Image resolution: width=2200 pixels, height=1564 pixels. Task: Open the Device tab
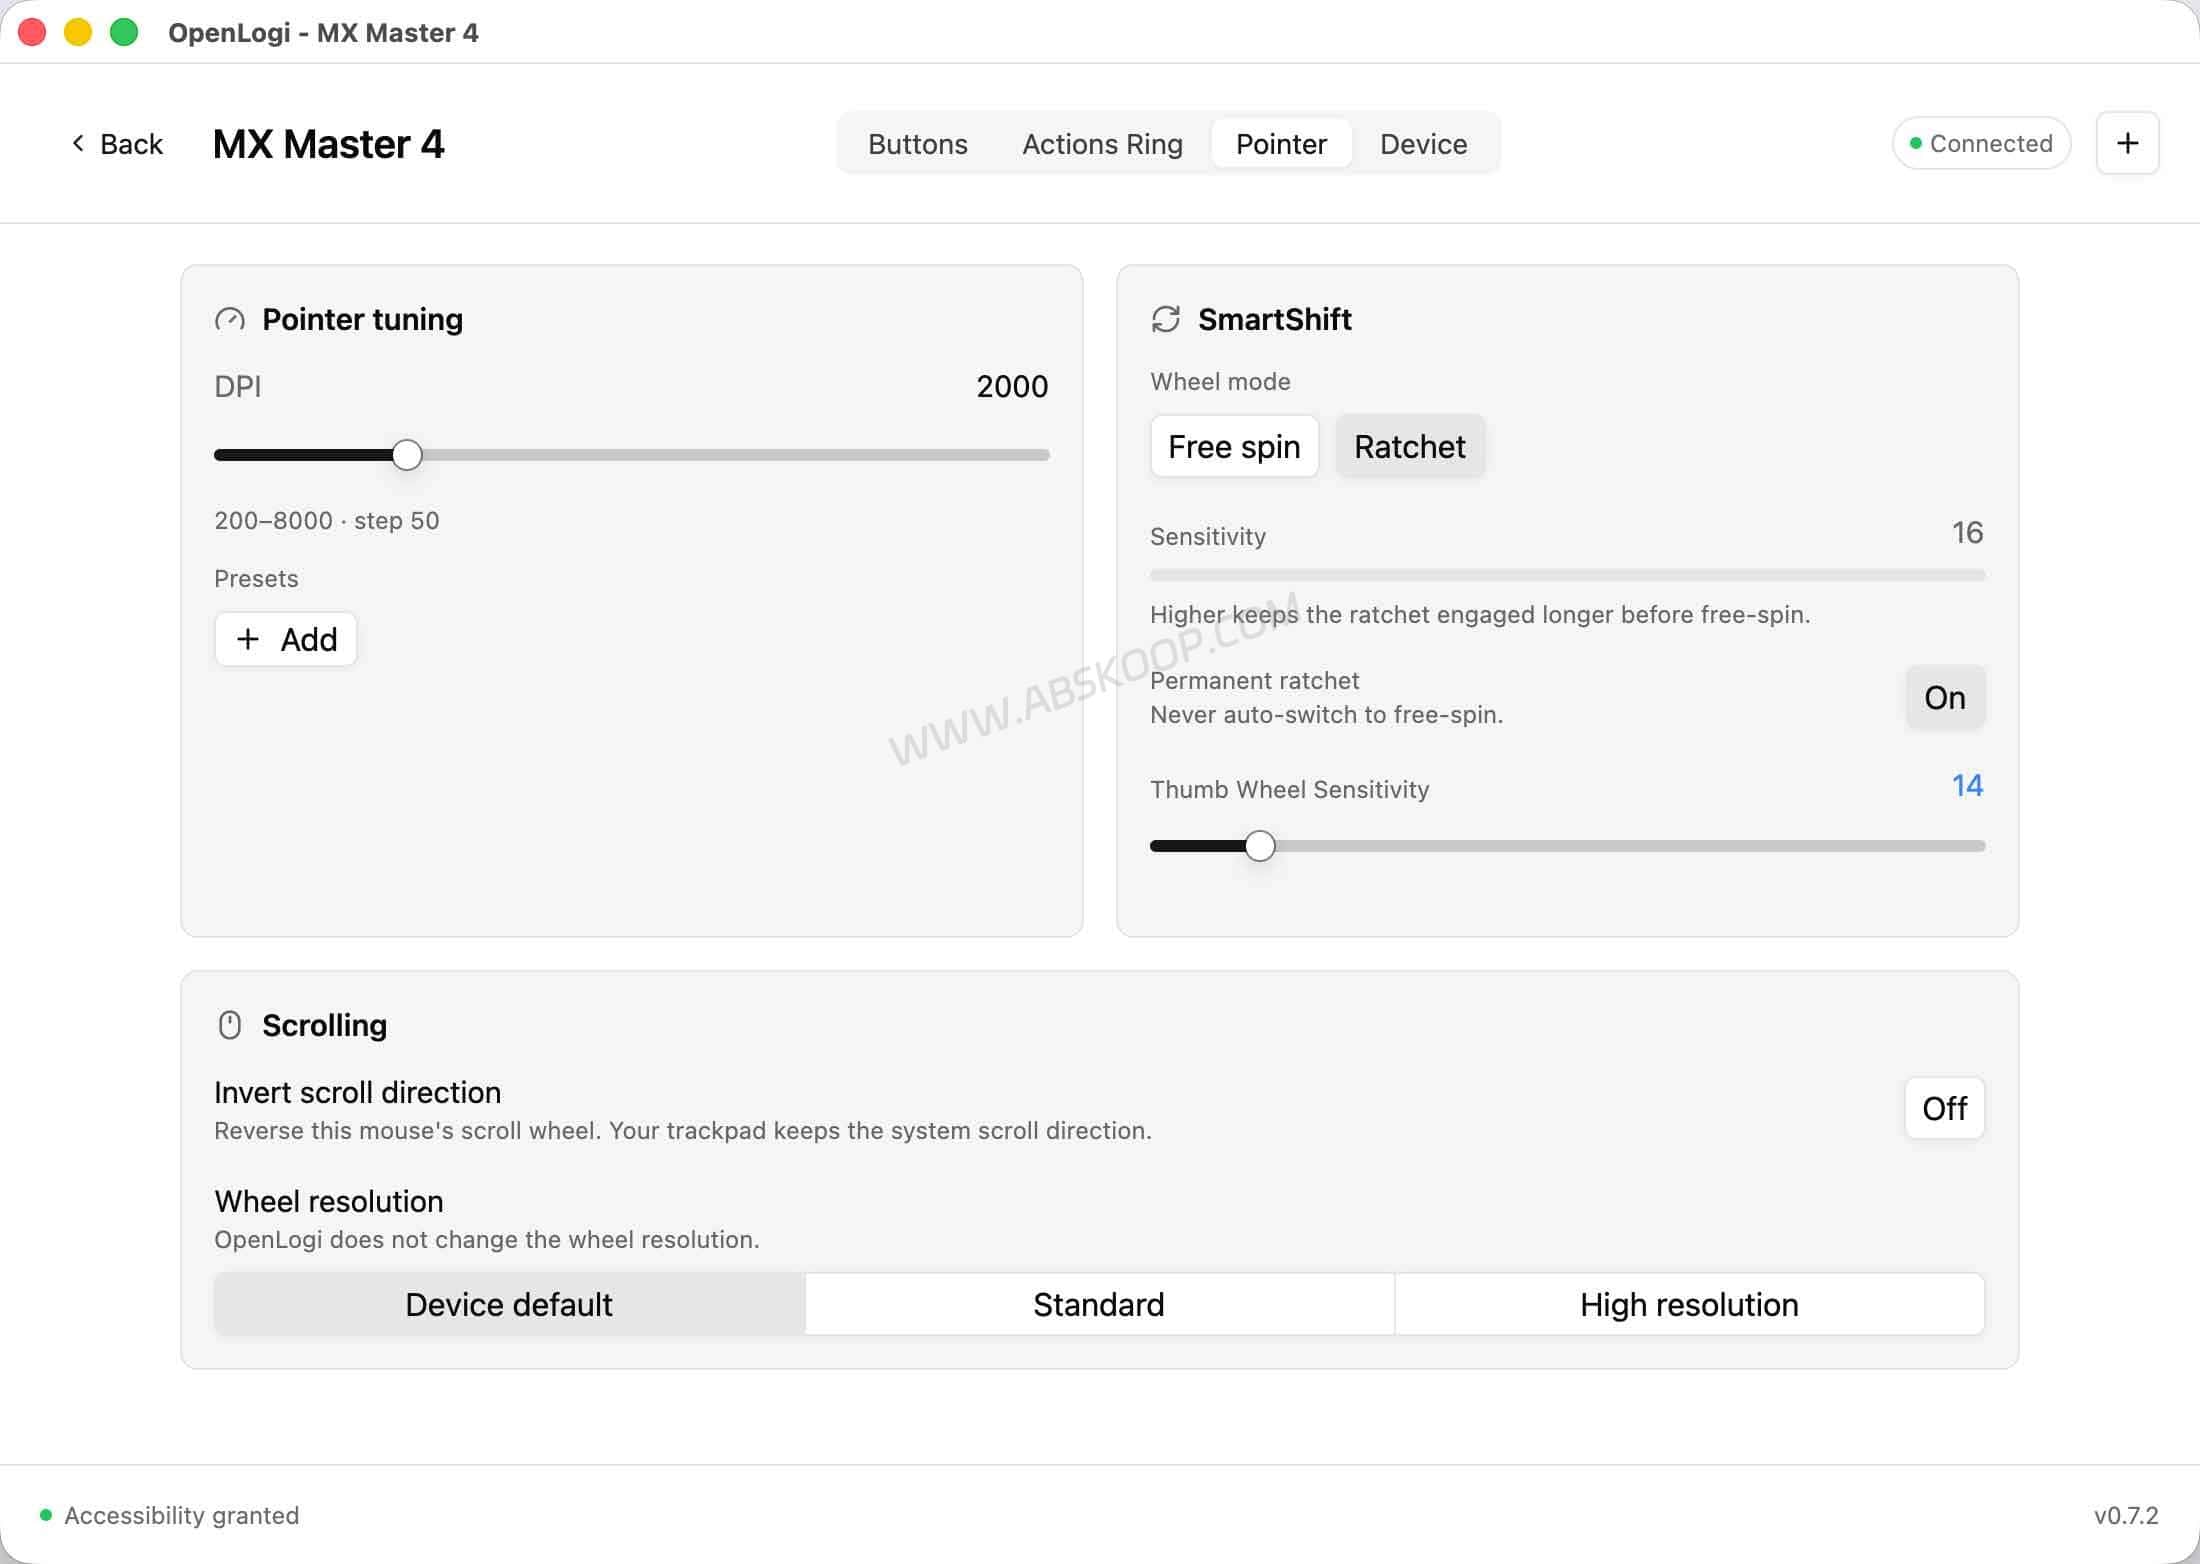pyautogui.click(x=1423, y=144)
